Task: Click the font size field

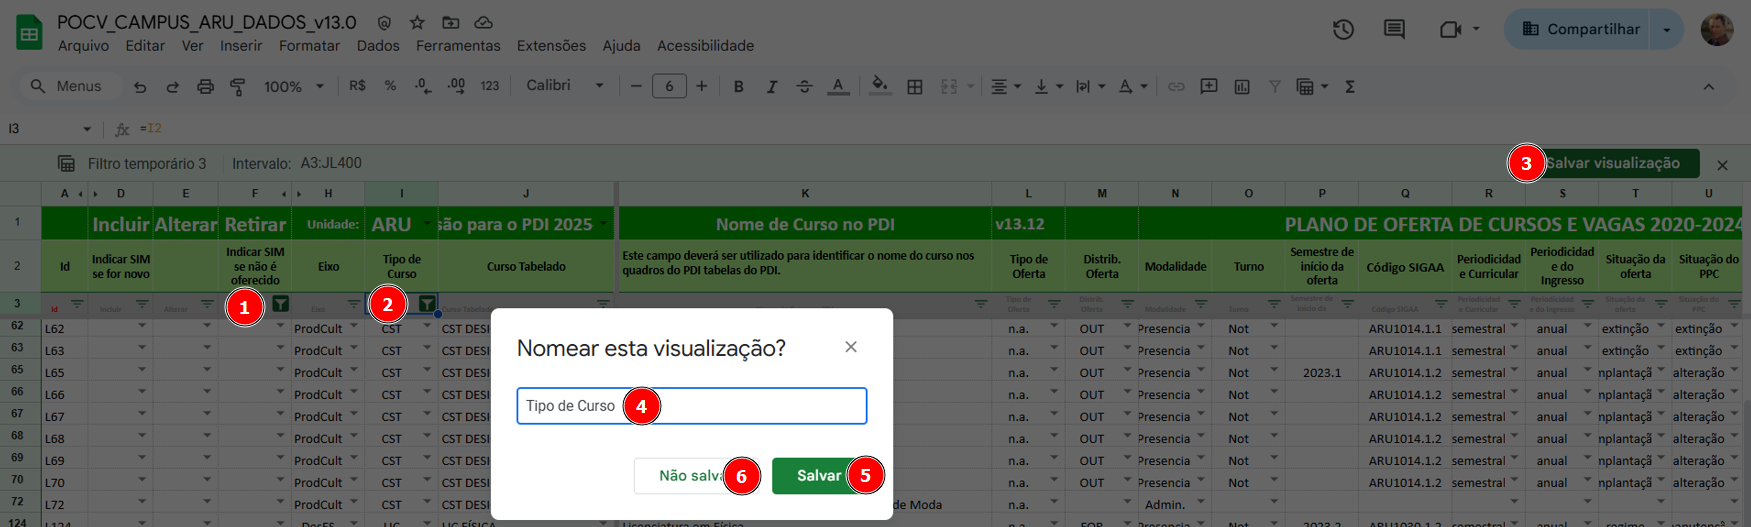Action: pos(669,87)
